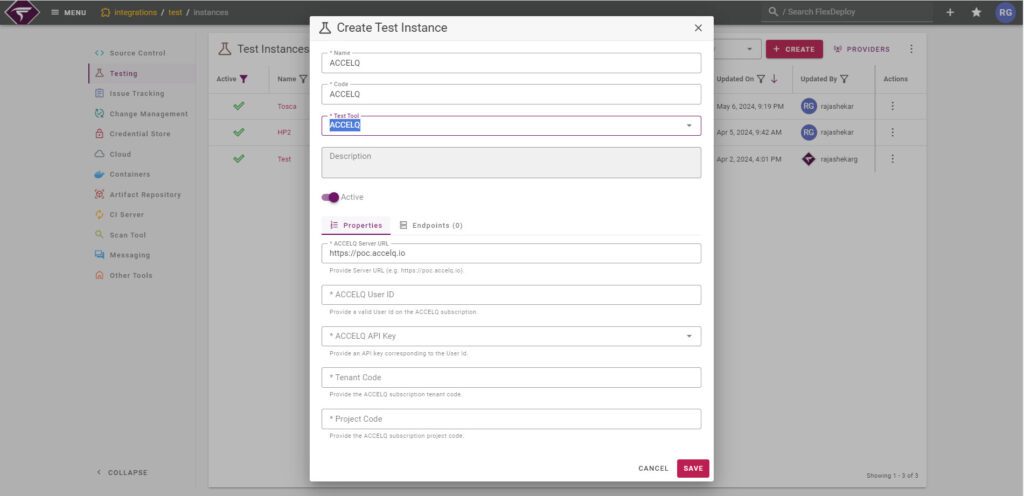Click the Tenant Code field

tap(511, 377)
